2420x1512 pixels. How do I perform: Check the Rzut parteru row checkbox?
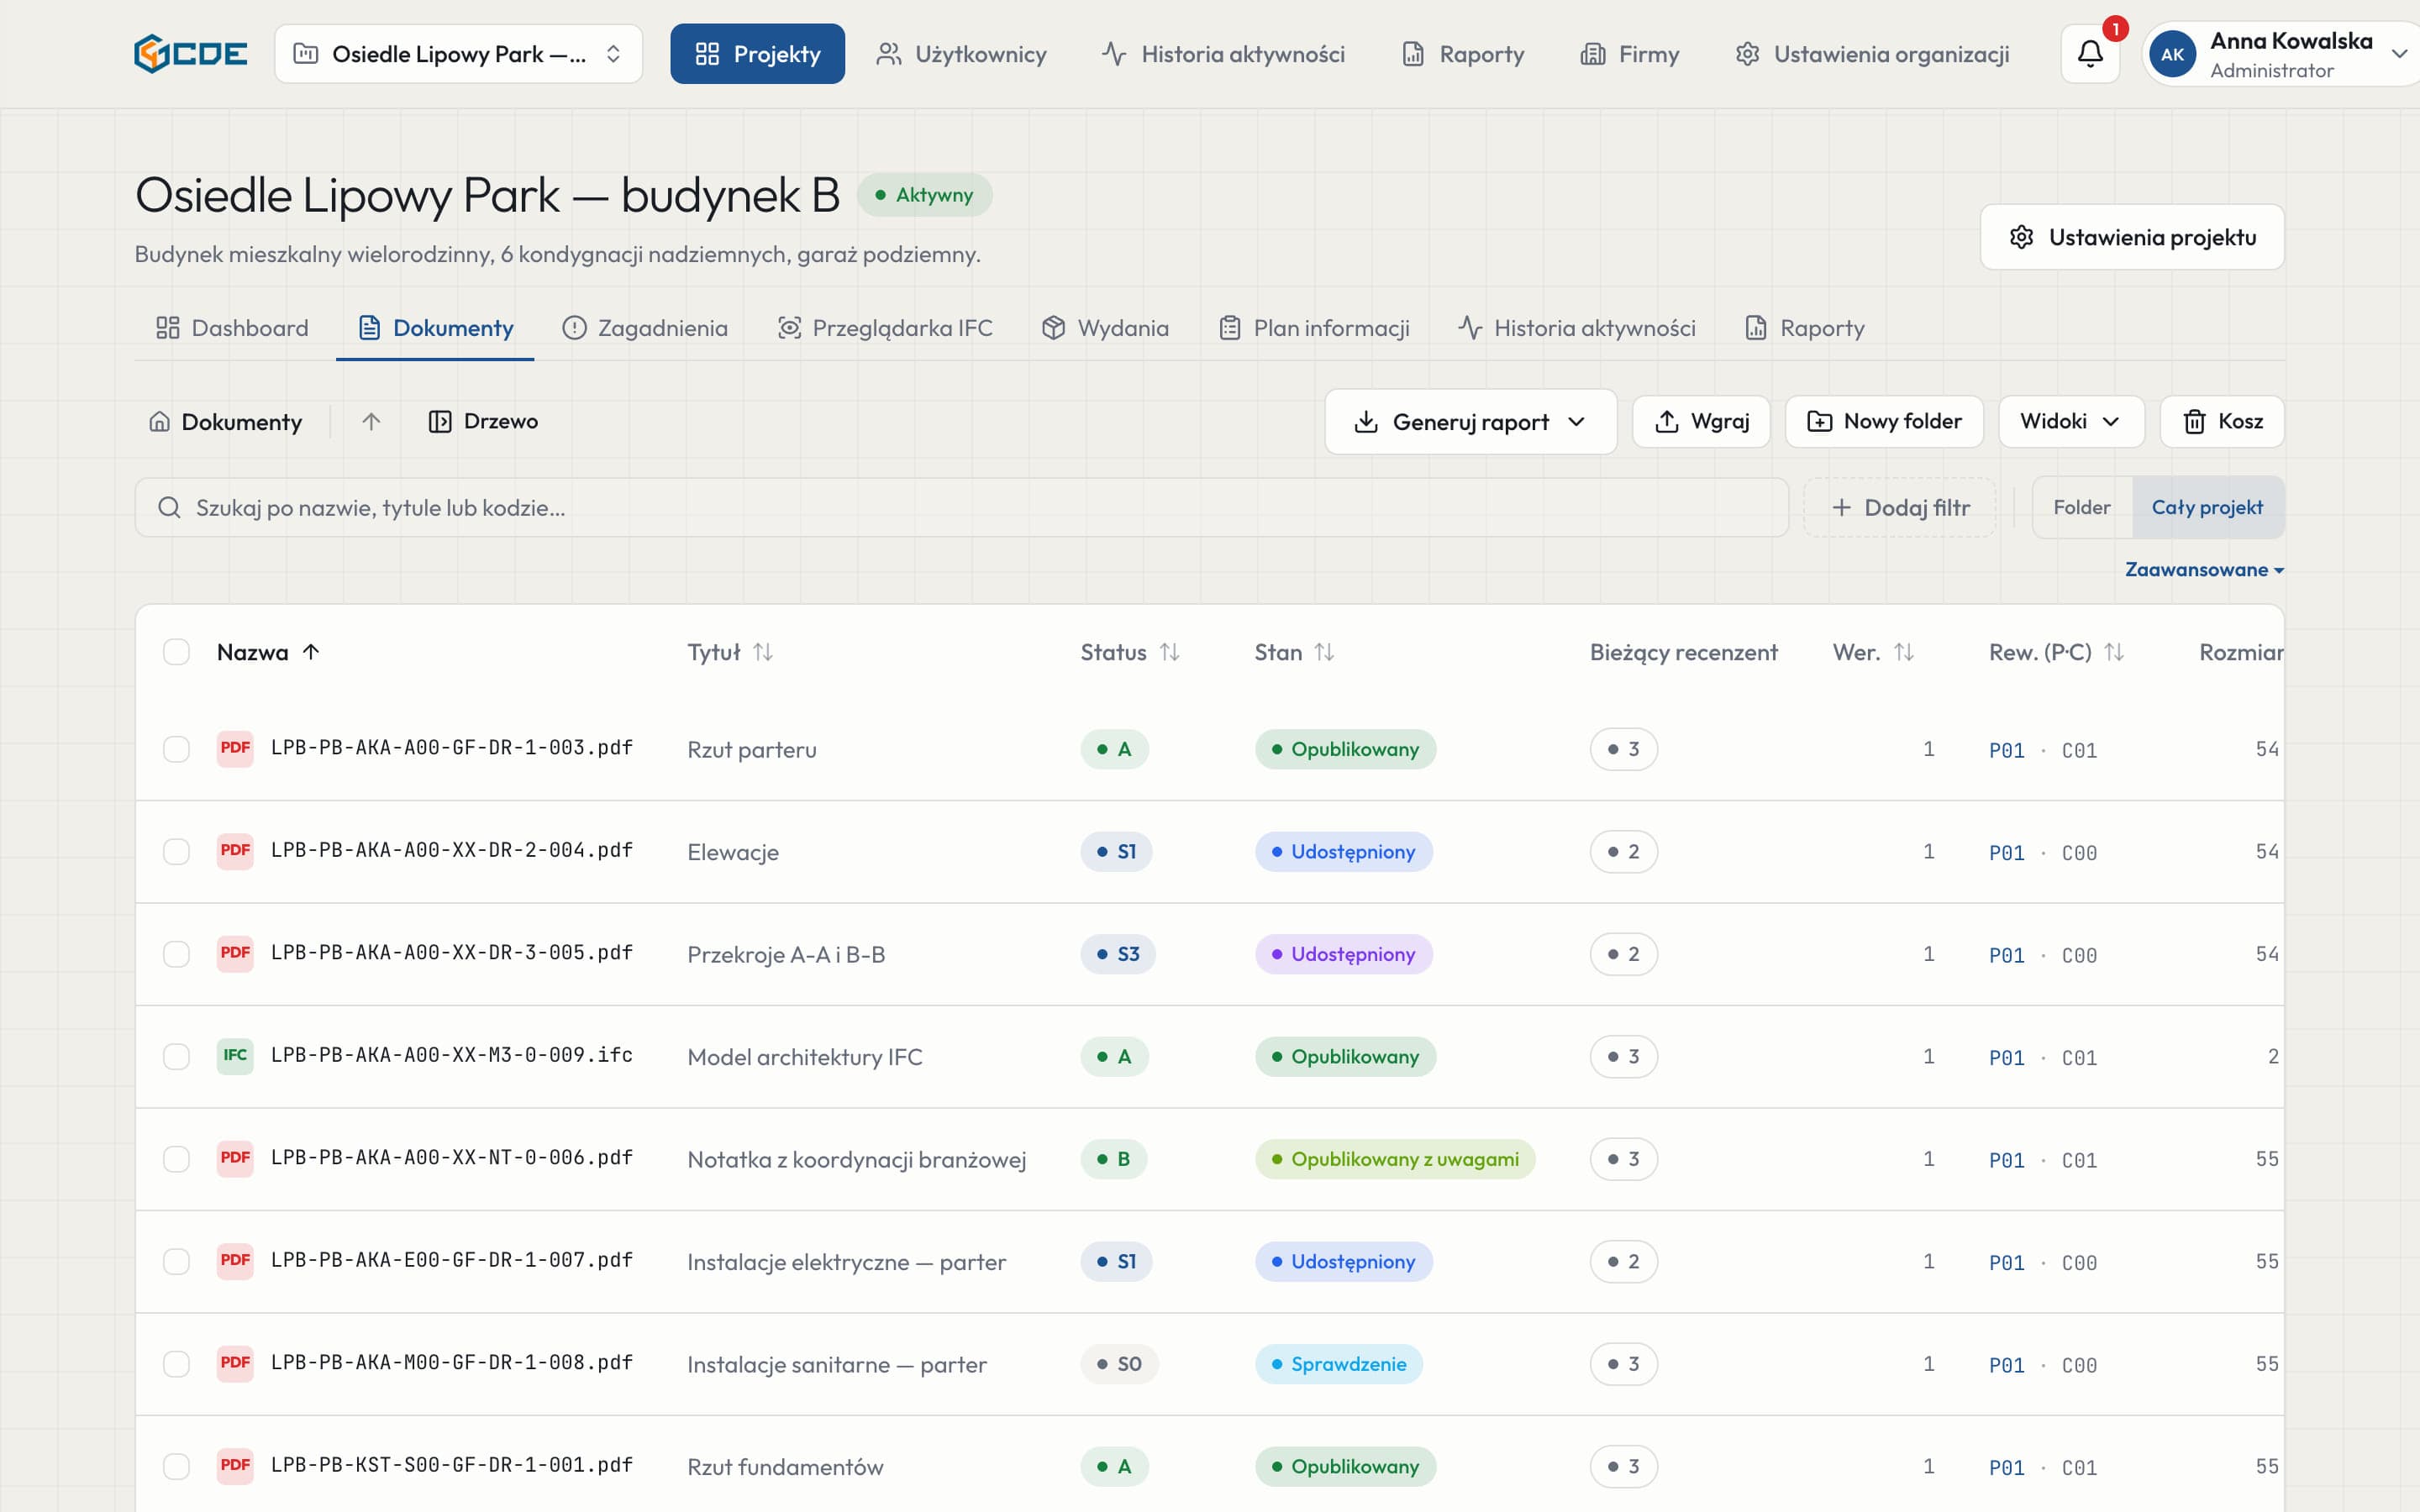pyautogui.click(x=176, y=749)
